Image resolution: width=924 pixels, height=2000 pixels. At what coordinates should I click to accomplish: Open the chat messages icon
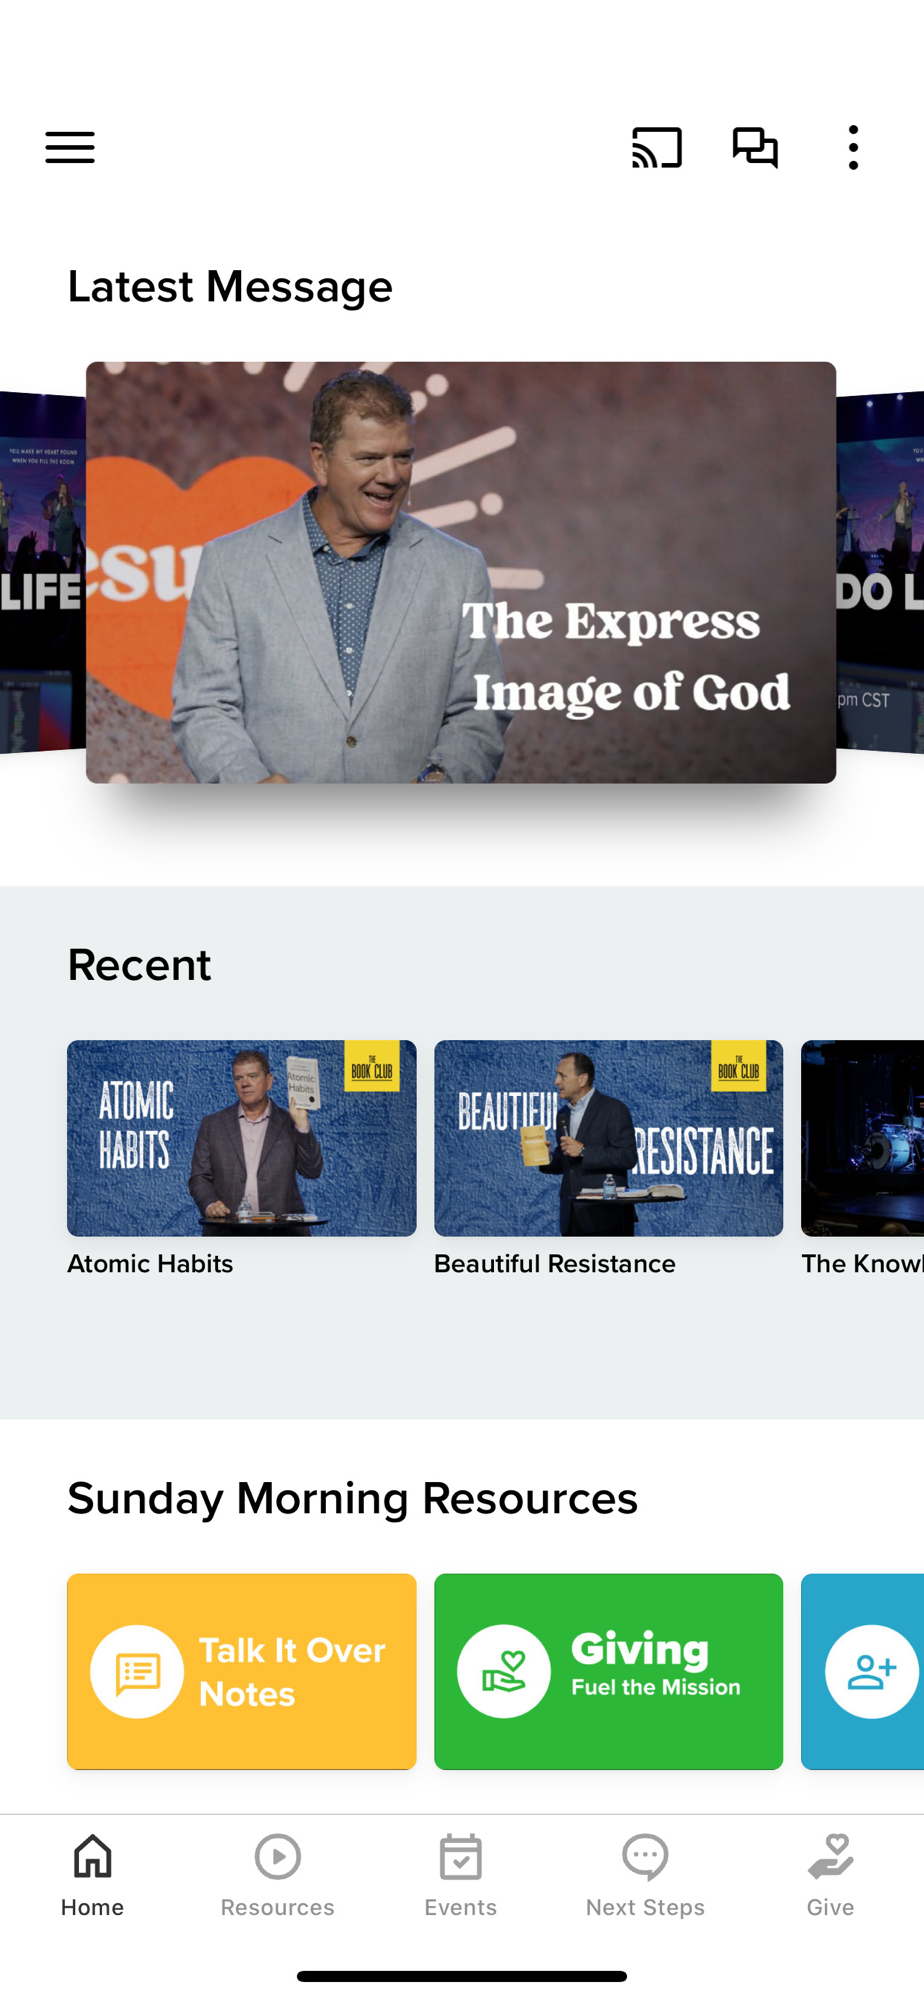(x=755, y=148)
